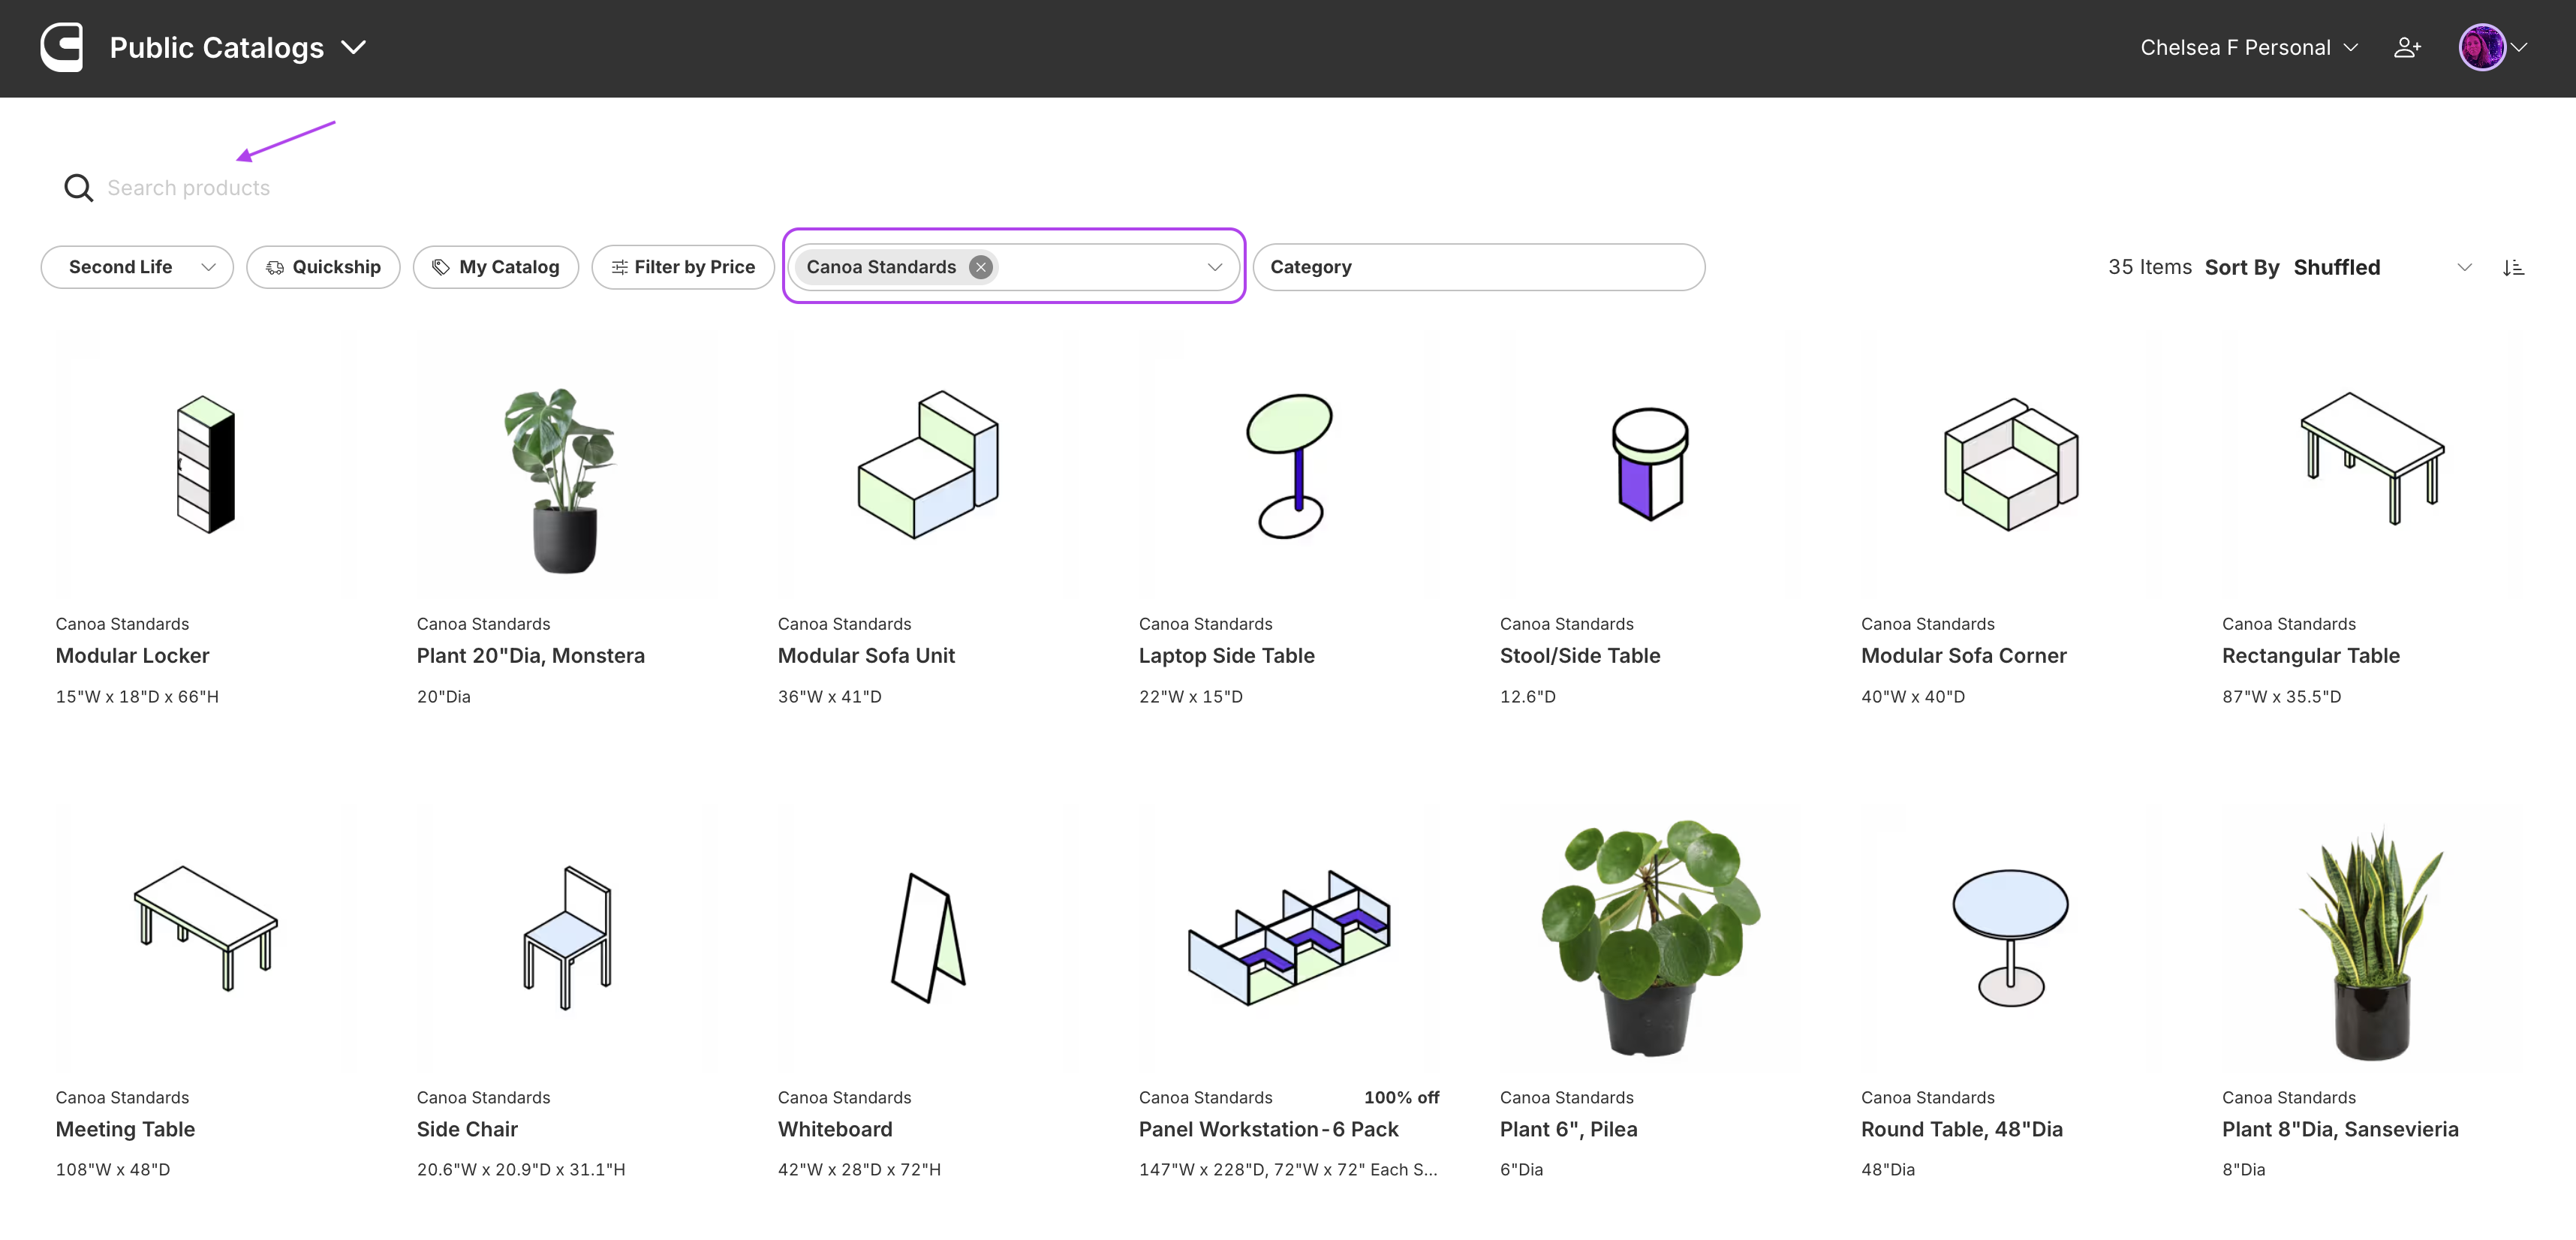Click the invite user icon
Screen dimensions: 2576x1240
click(2406, 47)
